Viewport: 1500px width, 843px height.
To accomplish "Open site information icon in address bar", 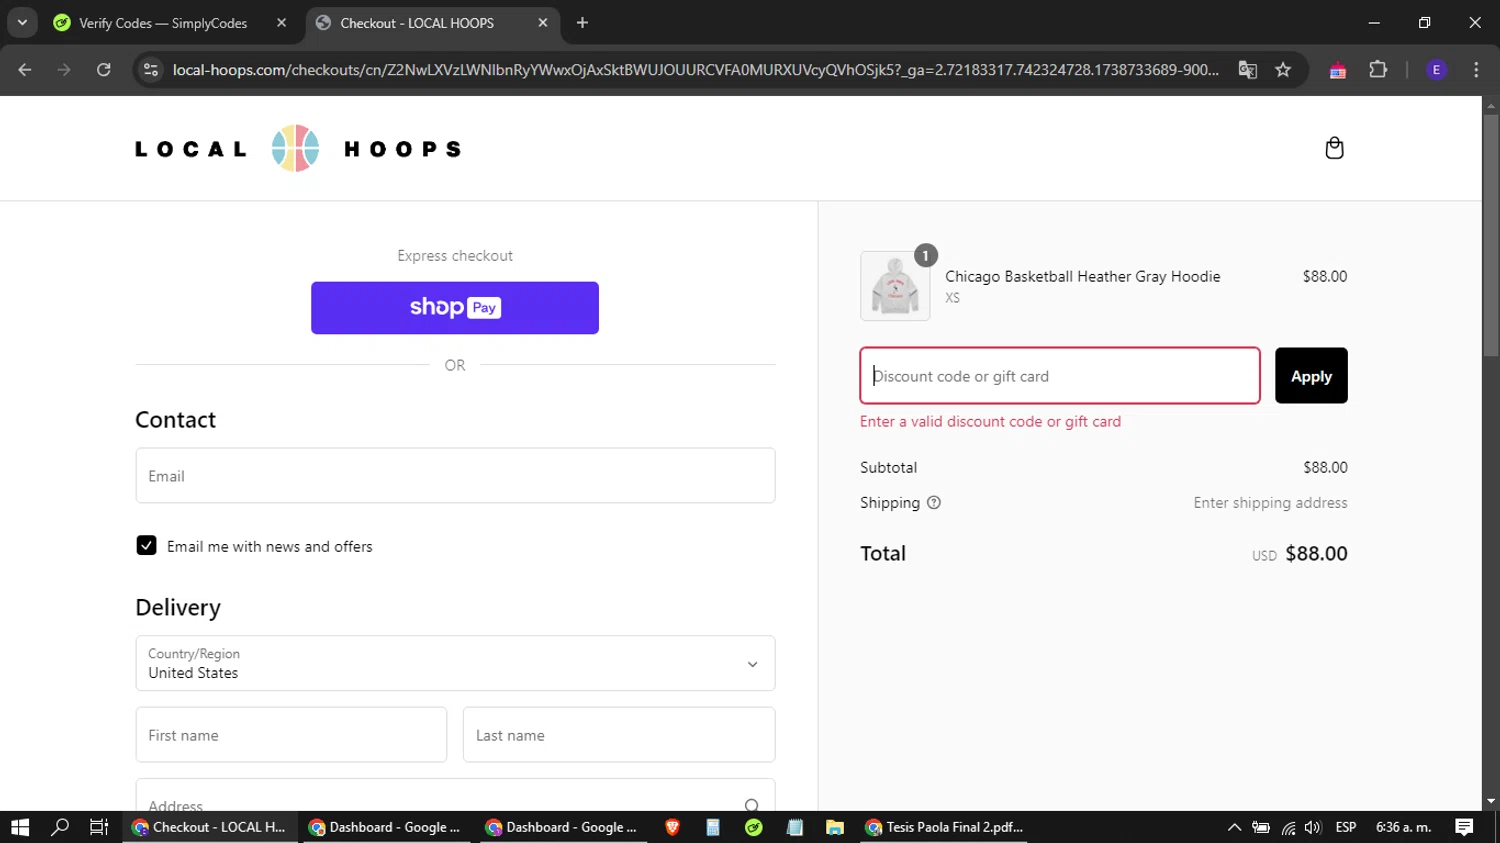I will 151,69.
